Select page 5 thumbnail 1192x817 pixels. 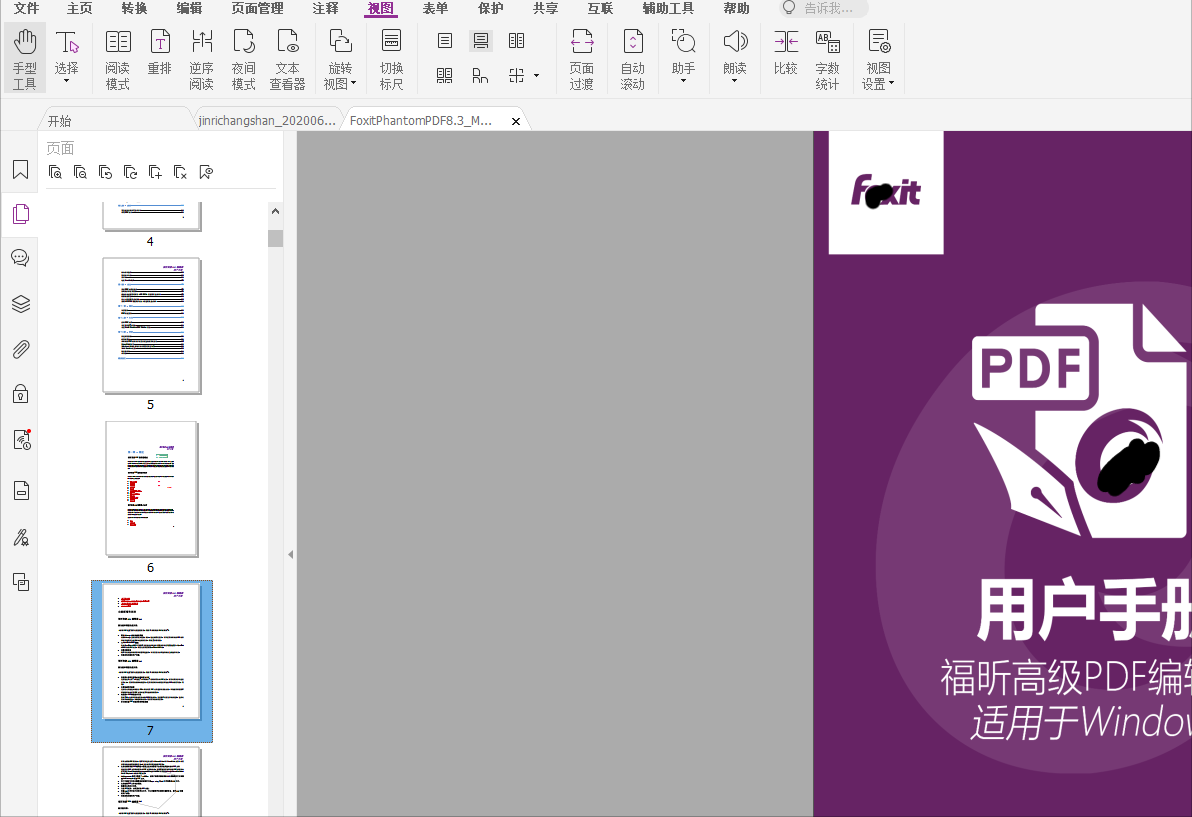tap(152, 326)
